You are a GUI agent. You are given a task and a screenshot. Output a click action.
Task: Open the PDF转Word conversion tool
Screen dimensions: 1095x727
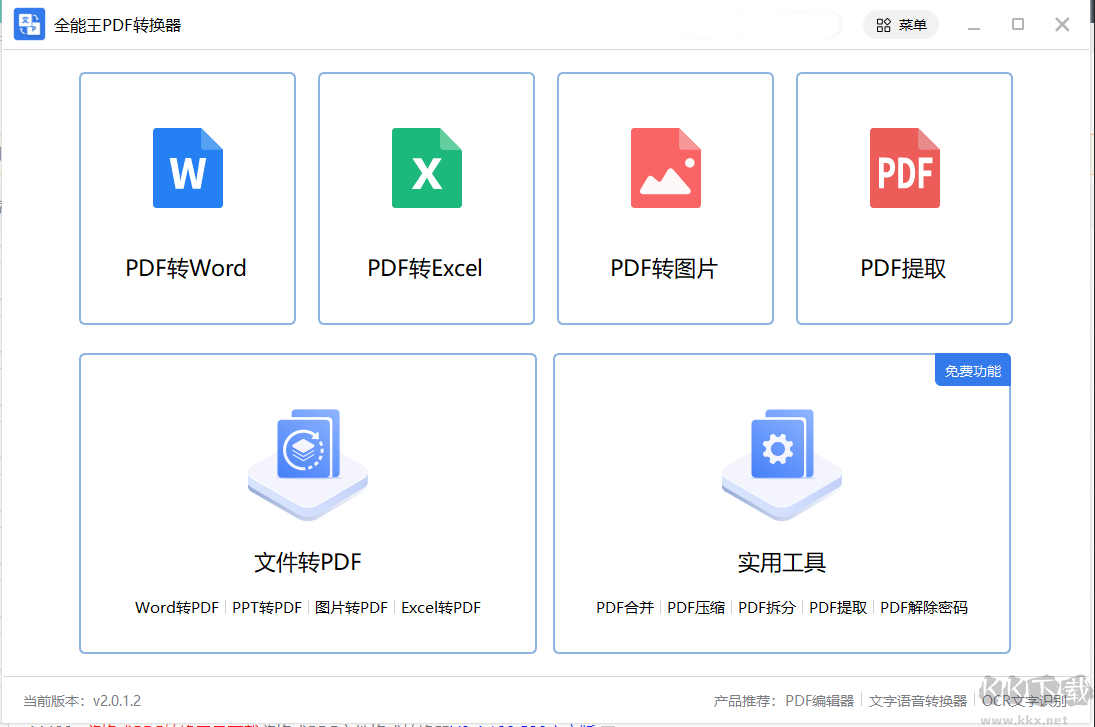point(187,198)
